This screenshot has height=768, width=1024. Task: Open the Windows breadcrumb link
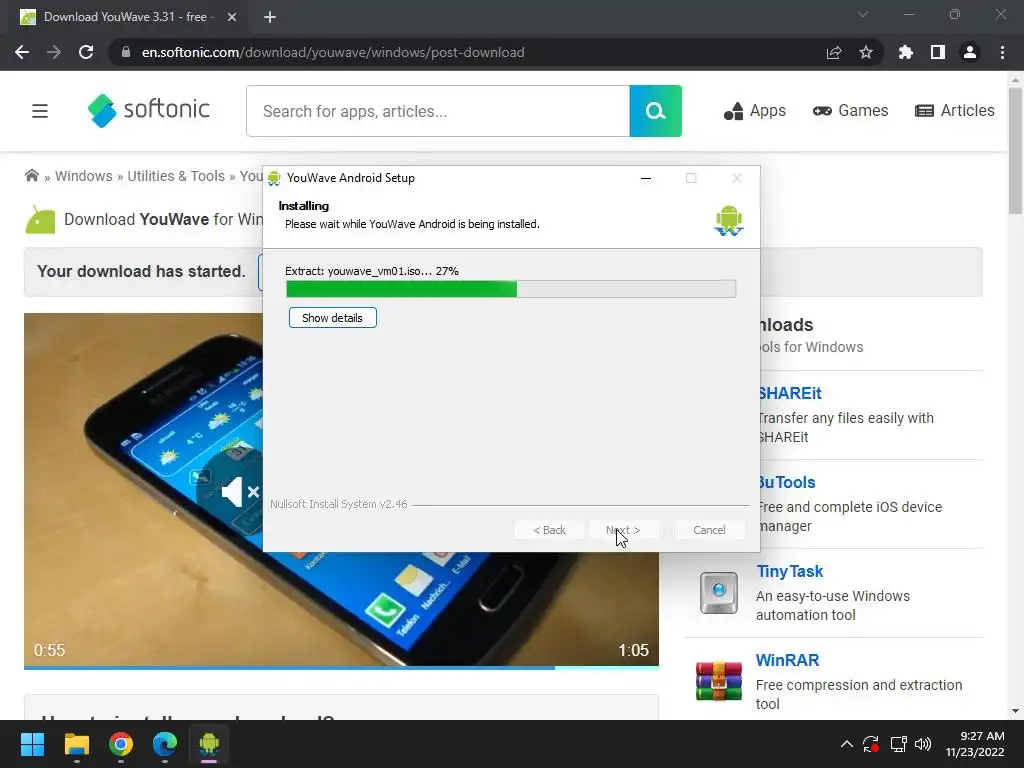(x=84, y=176)
